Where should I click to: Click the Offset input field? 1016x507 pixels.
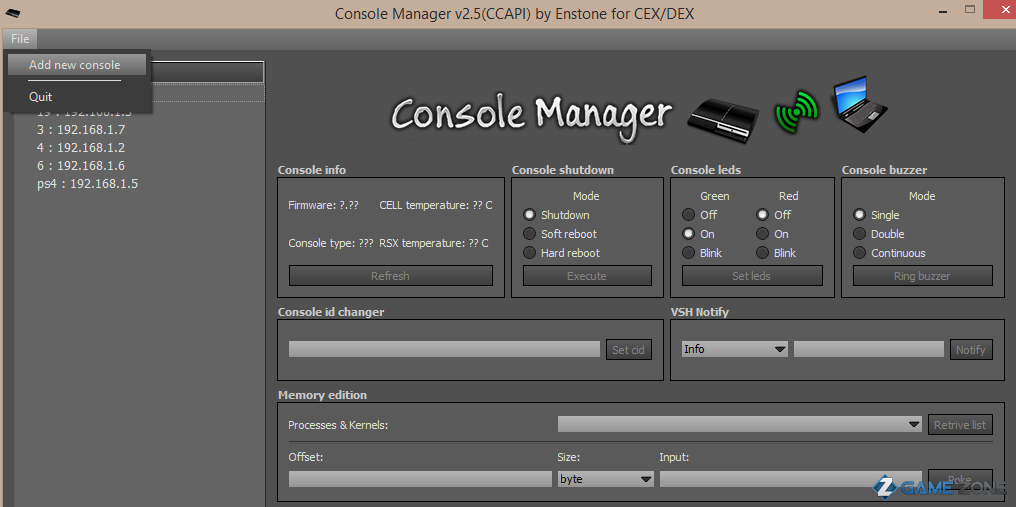(x=420, y=479)
